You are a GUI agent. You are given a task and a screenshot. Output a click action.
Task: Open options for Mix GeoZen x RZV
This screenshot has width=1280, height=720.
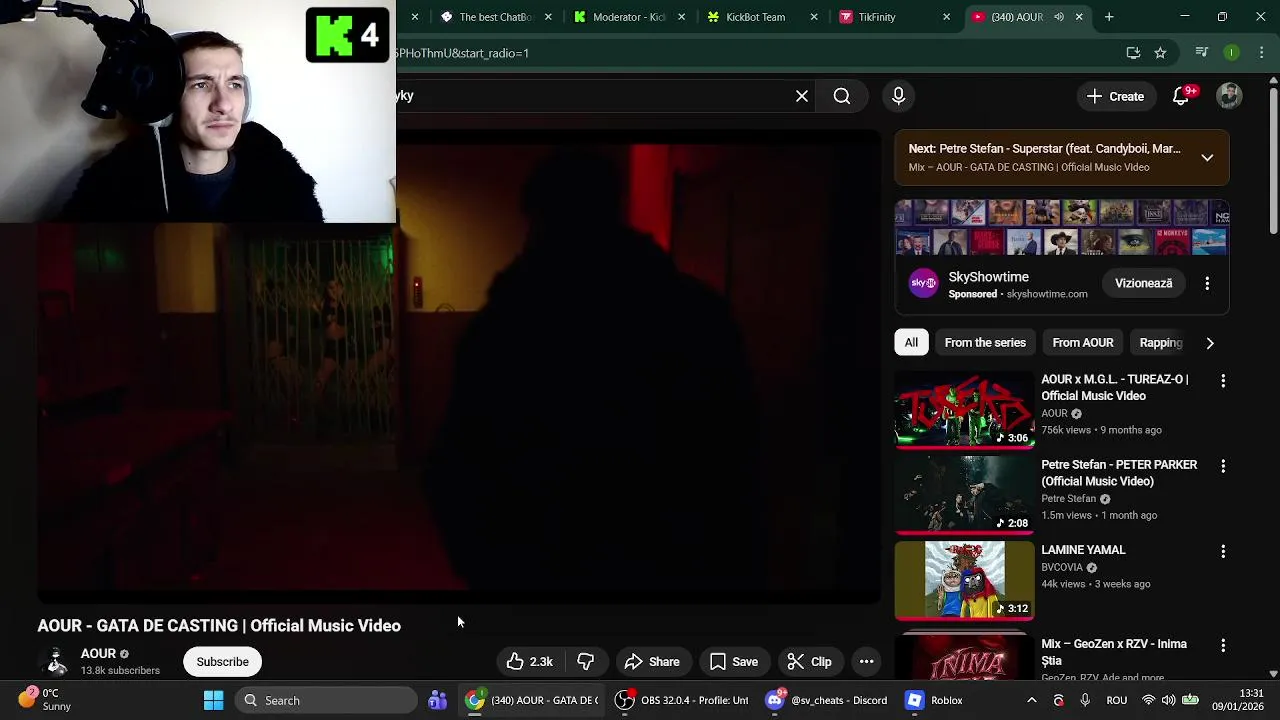point(1223,646)
